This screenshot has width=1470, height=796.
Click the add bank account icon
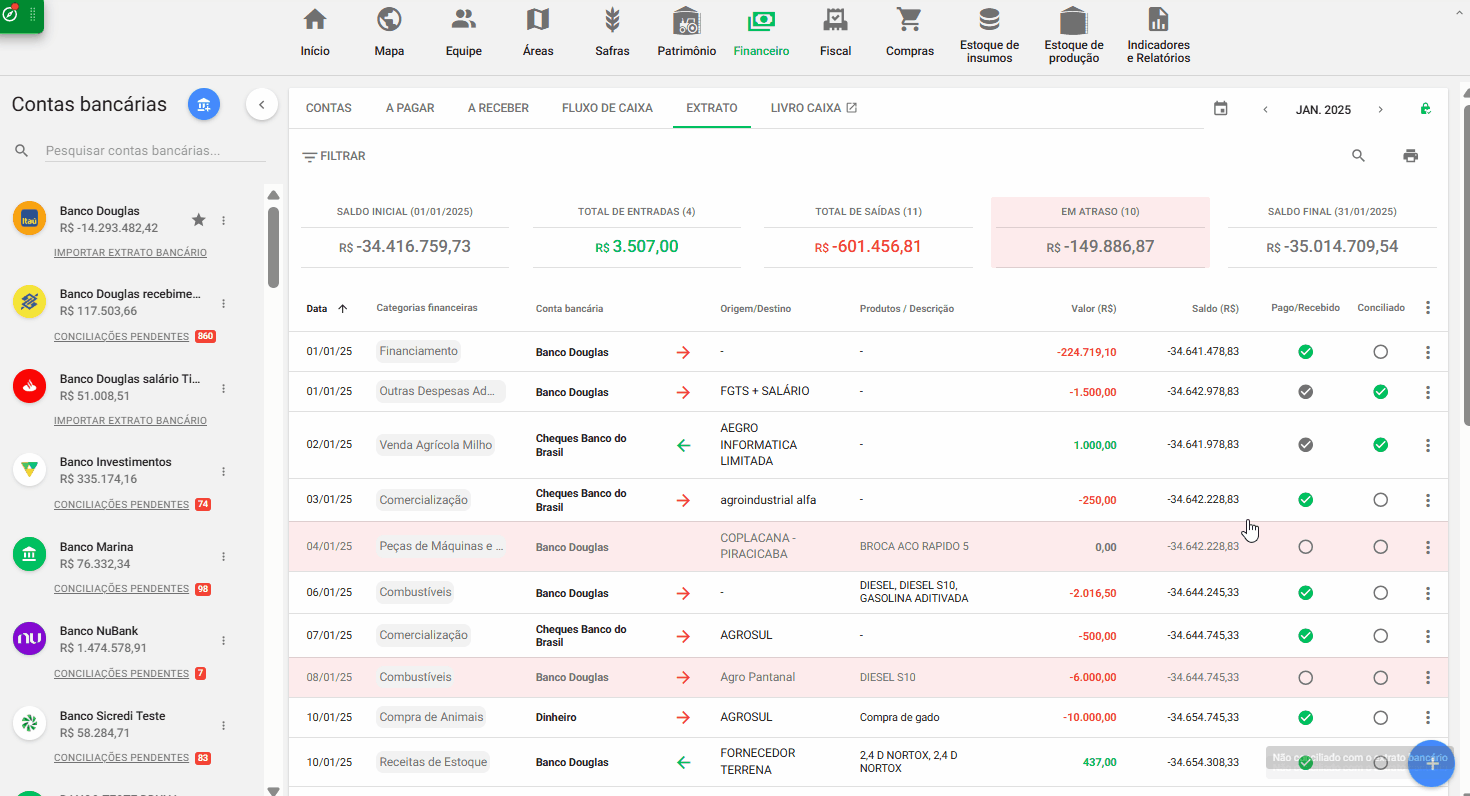coord(204,105)
